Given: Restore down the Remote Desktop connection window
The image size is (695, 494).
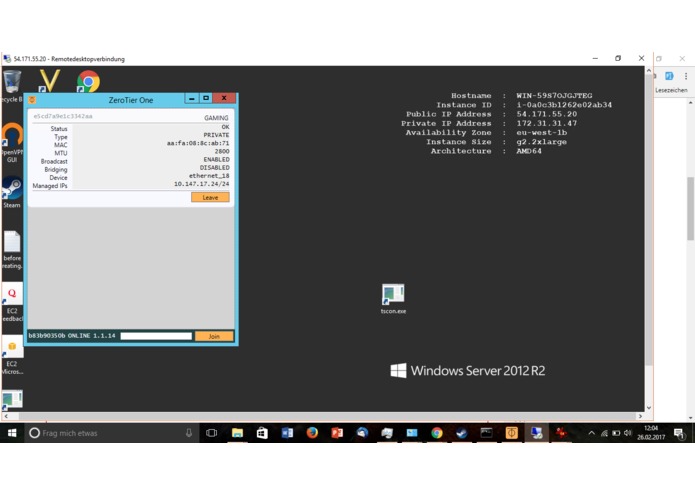Looking at the screenshot, I should coord(618,58).
